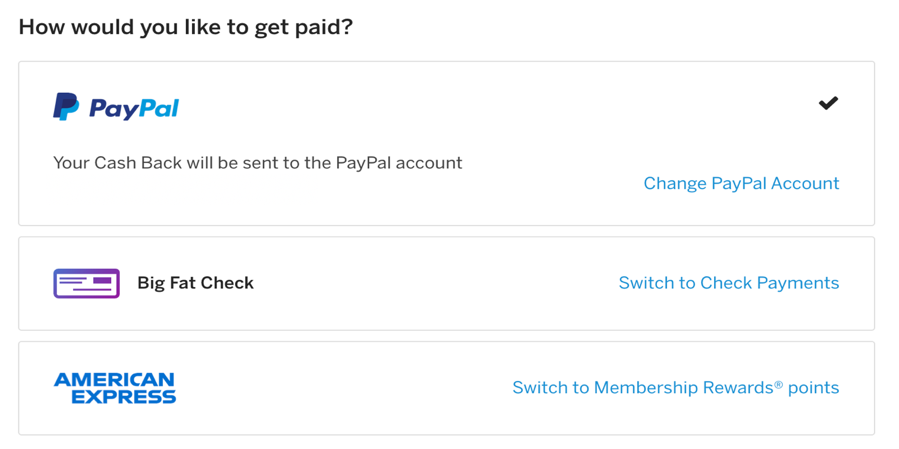Click the purple check icon
This screenshot has height=449, width=899.
pos(86,283)
